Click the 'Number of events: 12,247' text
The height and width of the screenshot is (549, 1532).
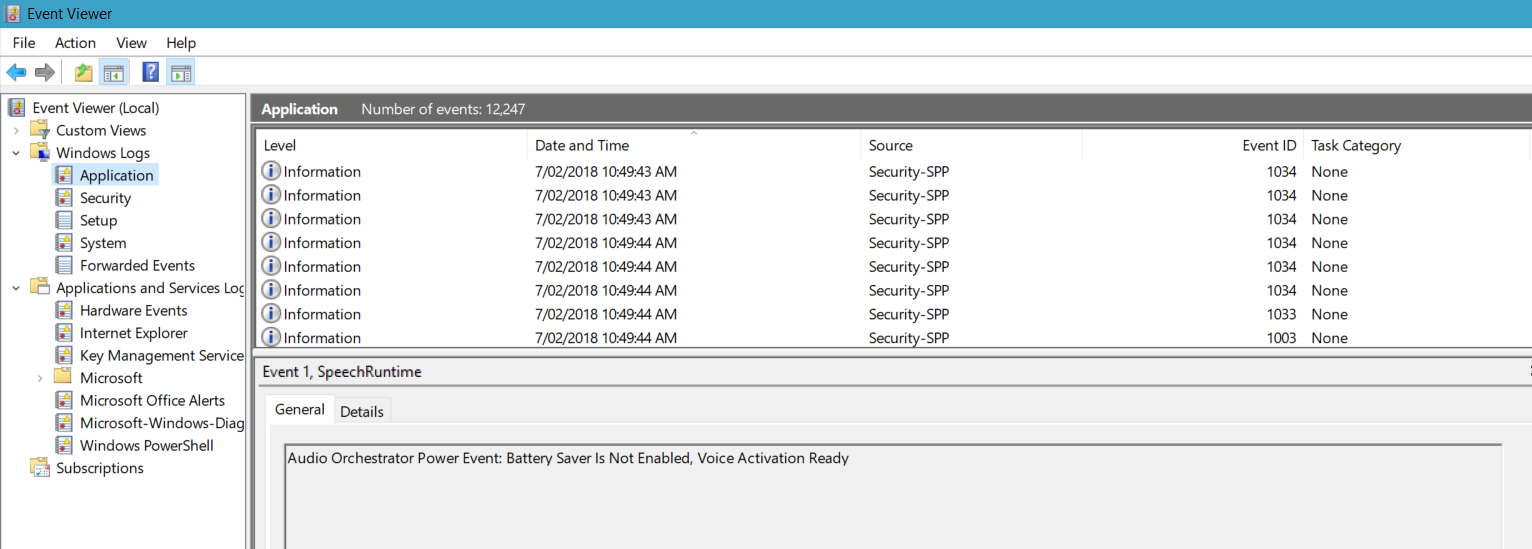[x=443, y=109]
